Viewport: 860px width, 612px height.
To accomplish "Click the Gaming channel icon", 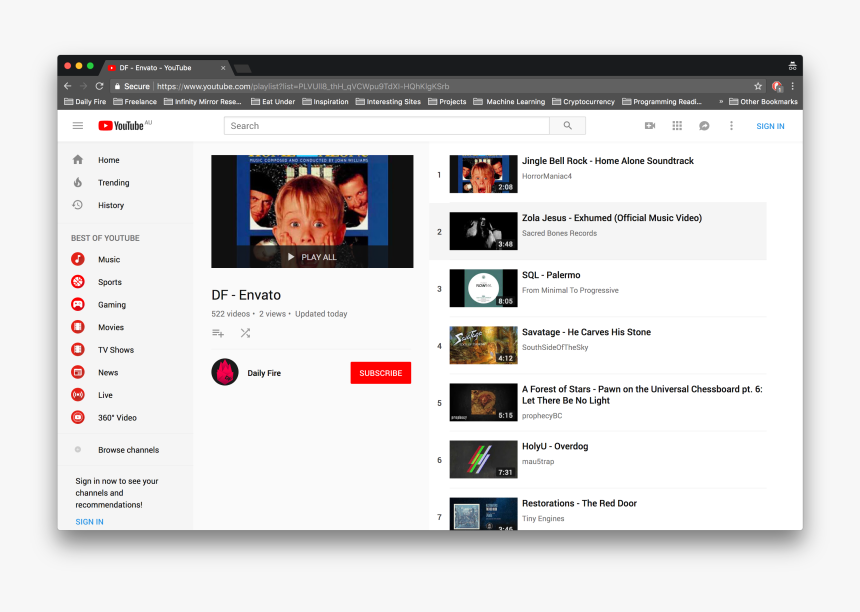I will (78, 304).
